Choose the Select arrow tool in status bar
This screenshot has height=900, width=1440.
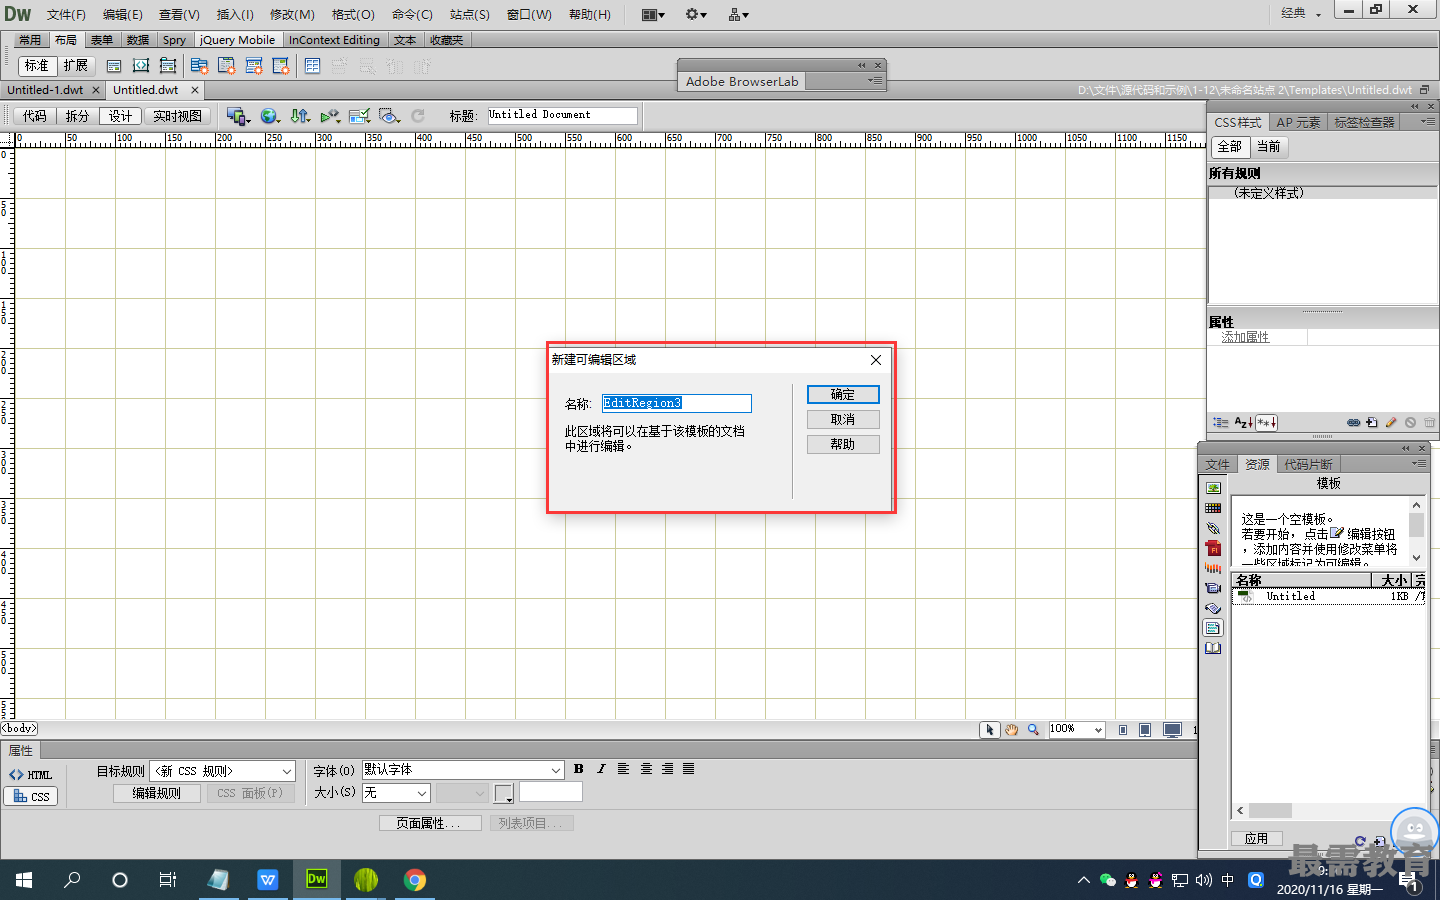990,730
